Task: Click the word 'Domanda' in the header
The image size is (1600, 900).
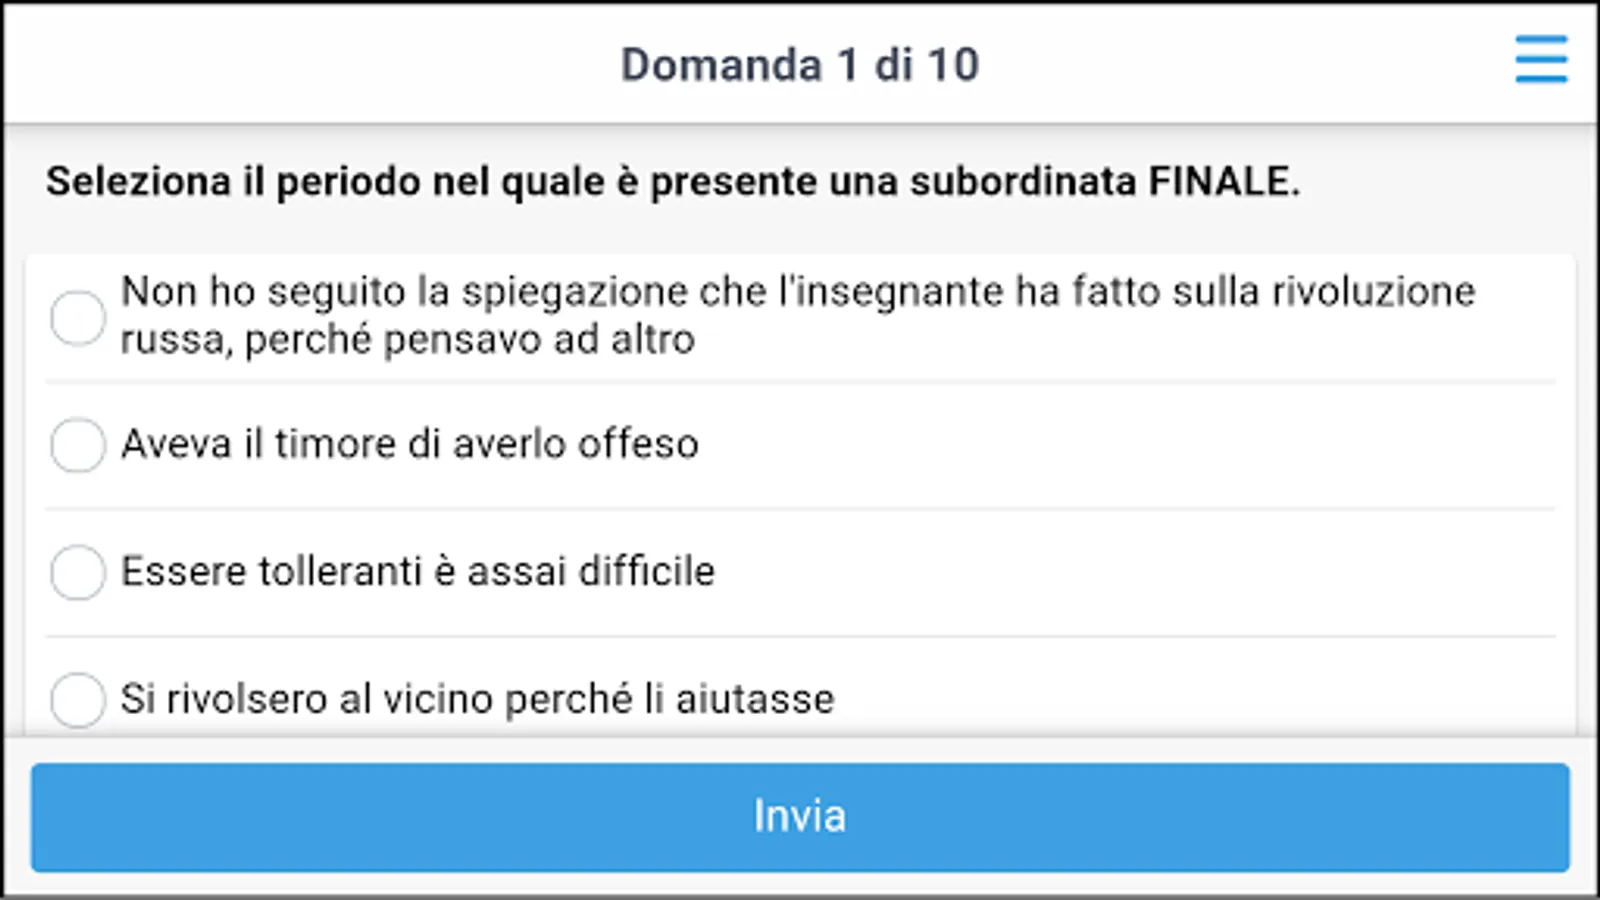Action: tap(721, 65)
